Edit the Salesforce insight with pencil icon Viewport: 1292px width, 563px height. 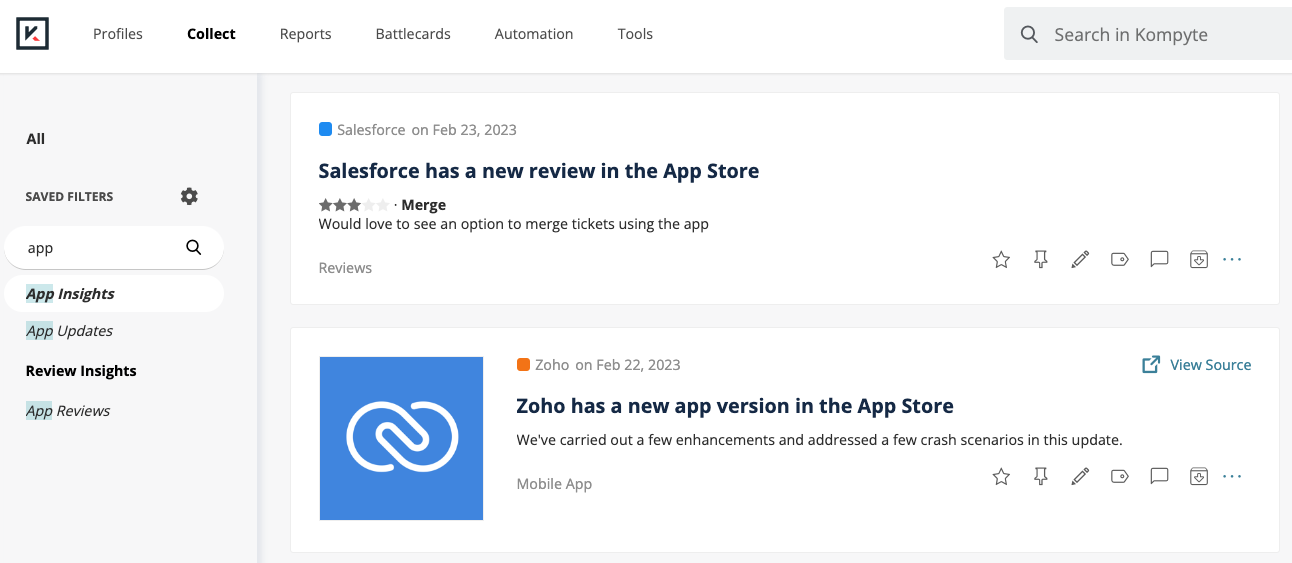(1080, 260)
